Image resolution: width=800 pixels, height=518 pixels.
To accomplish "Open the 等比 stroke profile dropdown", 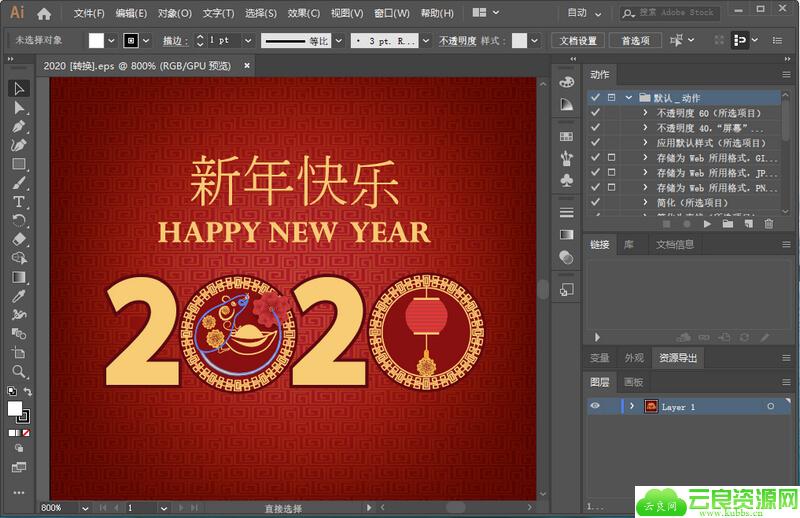I will (339, 40).
